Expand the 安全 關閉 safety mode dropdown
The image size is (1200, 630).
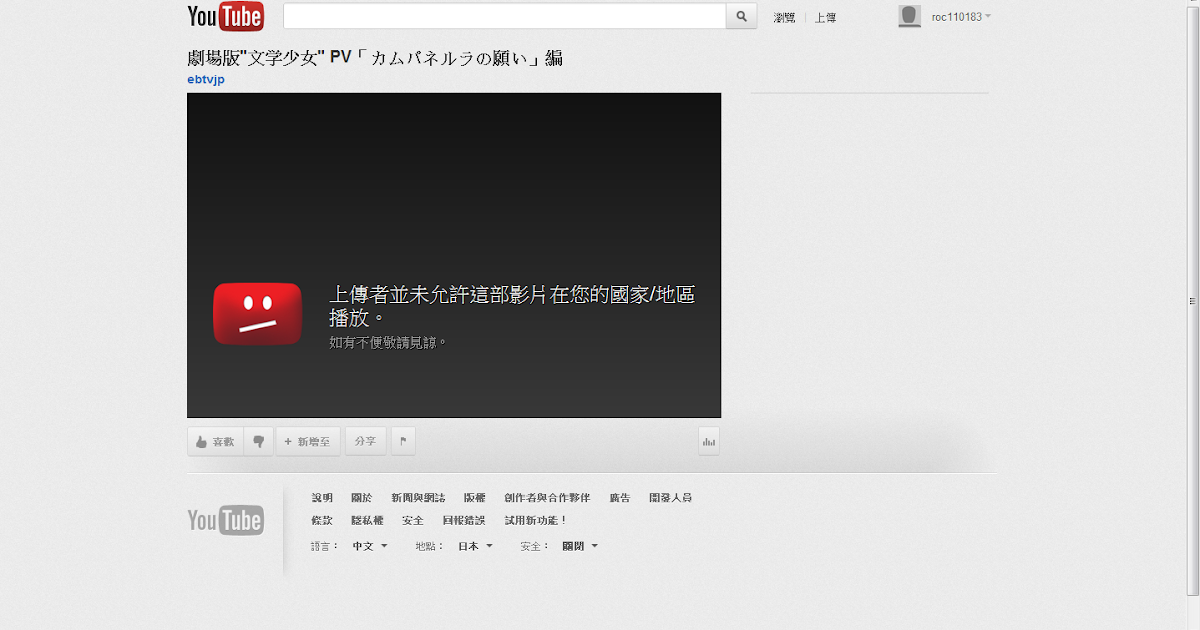[580, 546]
